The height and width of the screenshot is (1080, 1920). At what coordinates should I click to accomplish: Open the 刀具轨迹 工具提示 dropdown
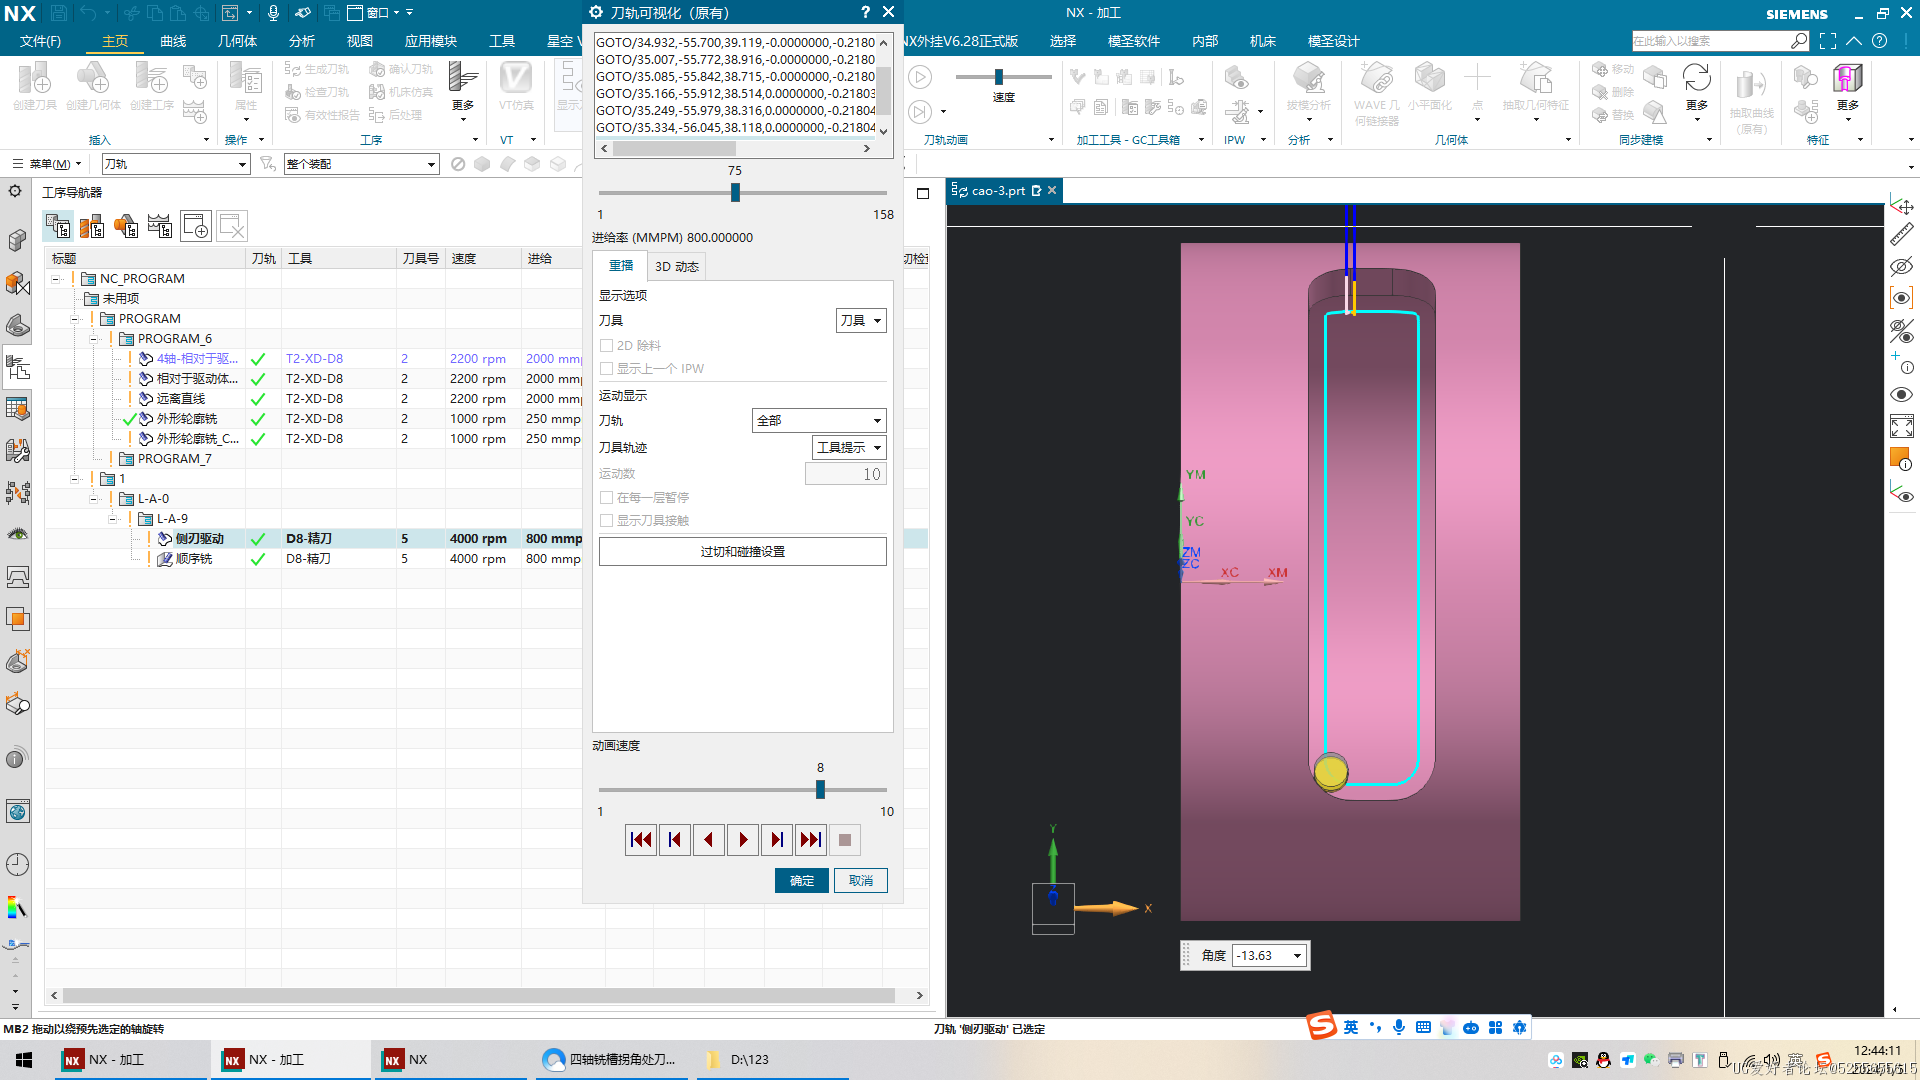[849, 448]
